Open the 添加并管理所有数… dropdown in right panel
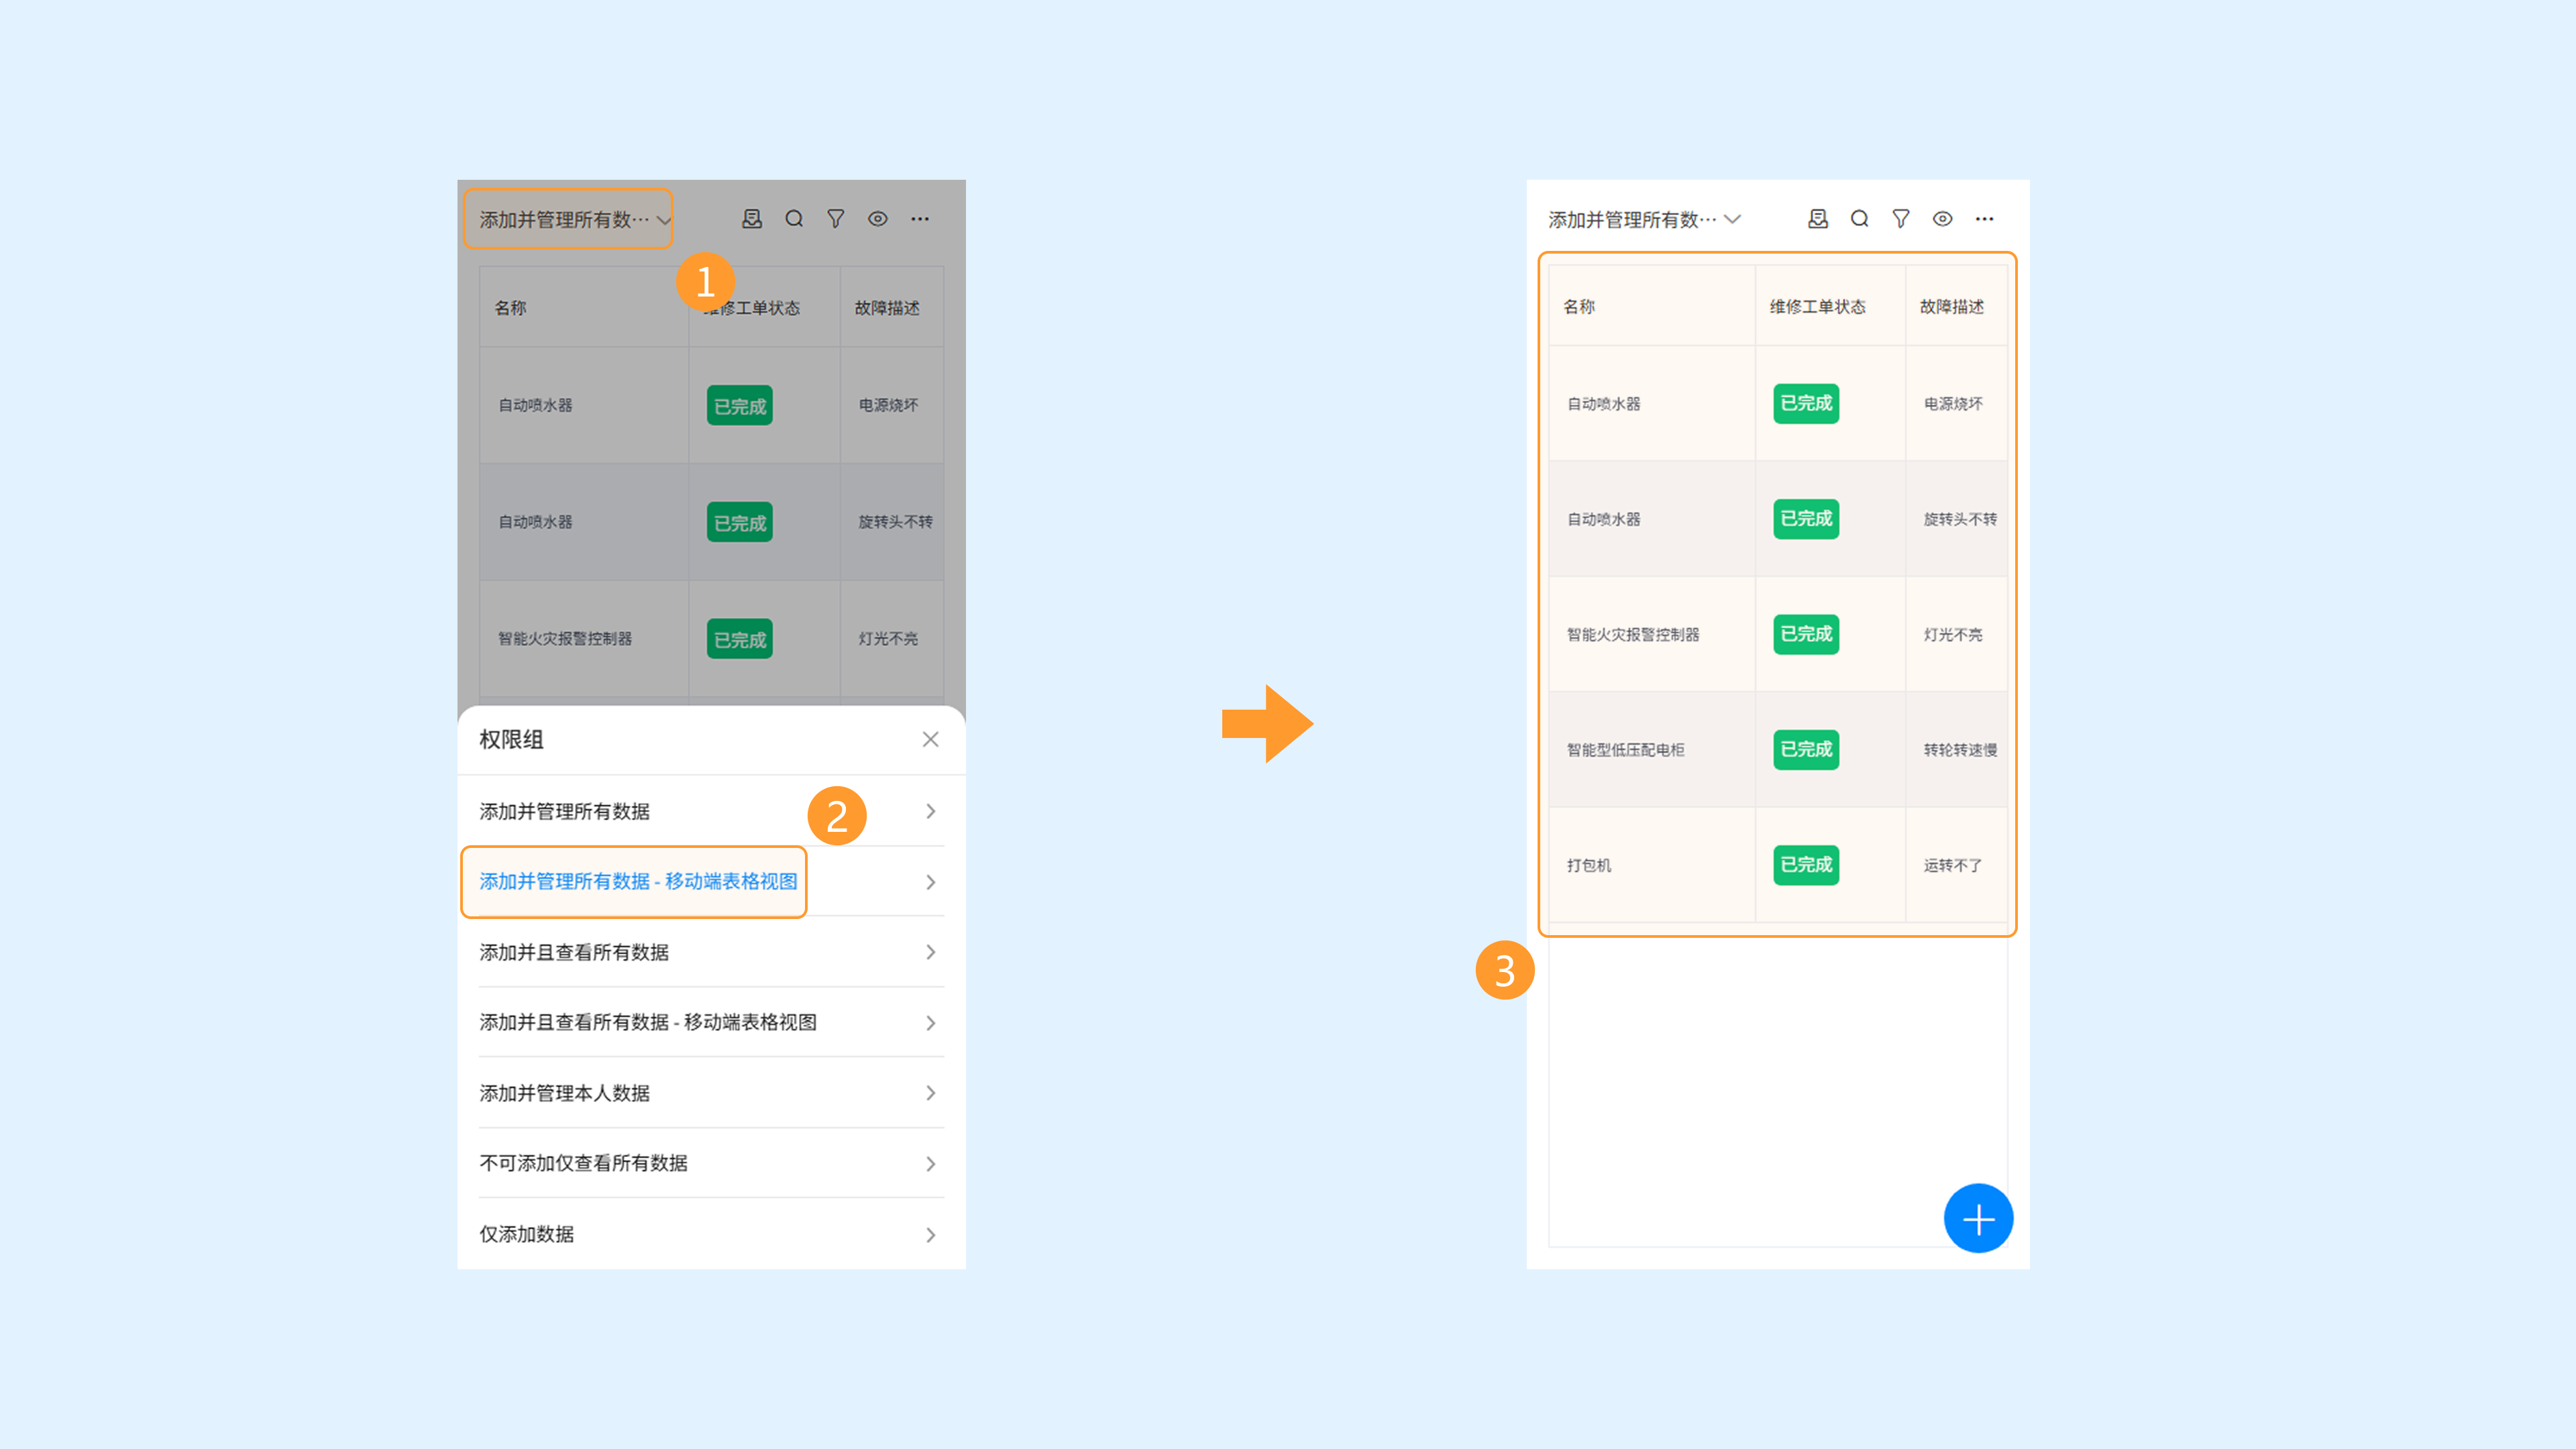The image size is (2576, 1449). click(x=1644, y=219)
